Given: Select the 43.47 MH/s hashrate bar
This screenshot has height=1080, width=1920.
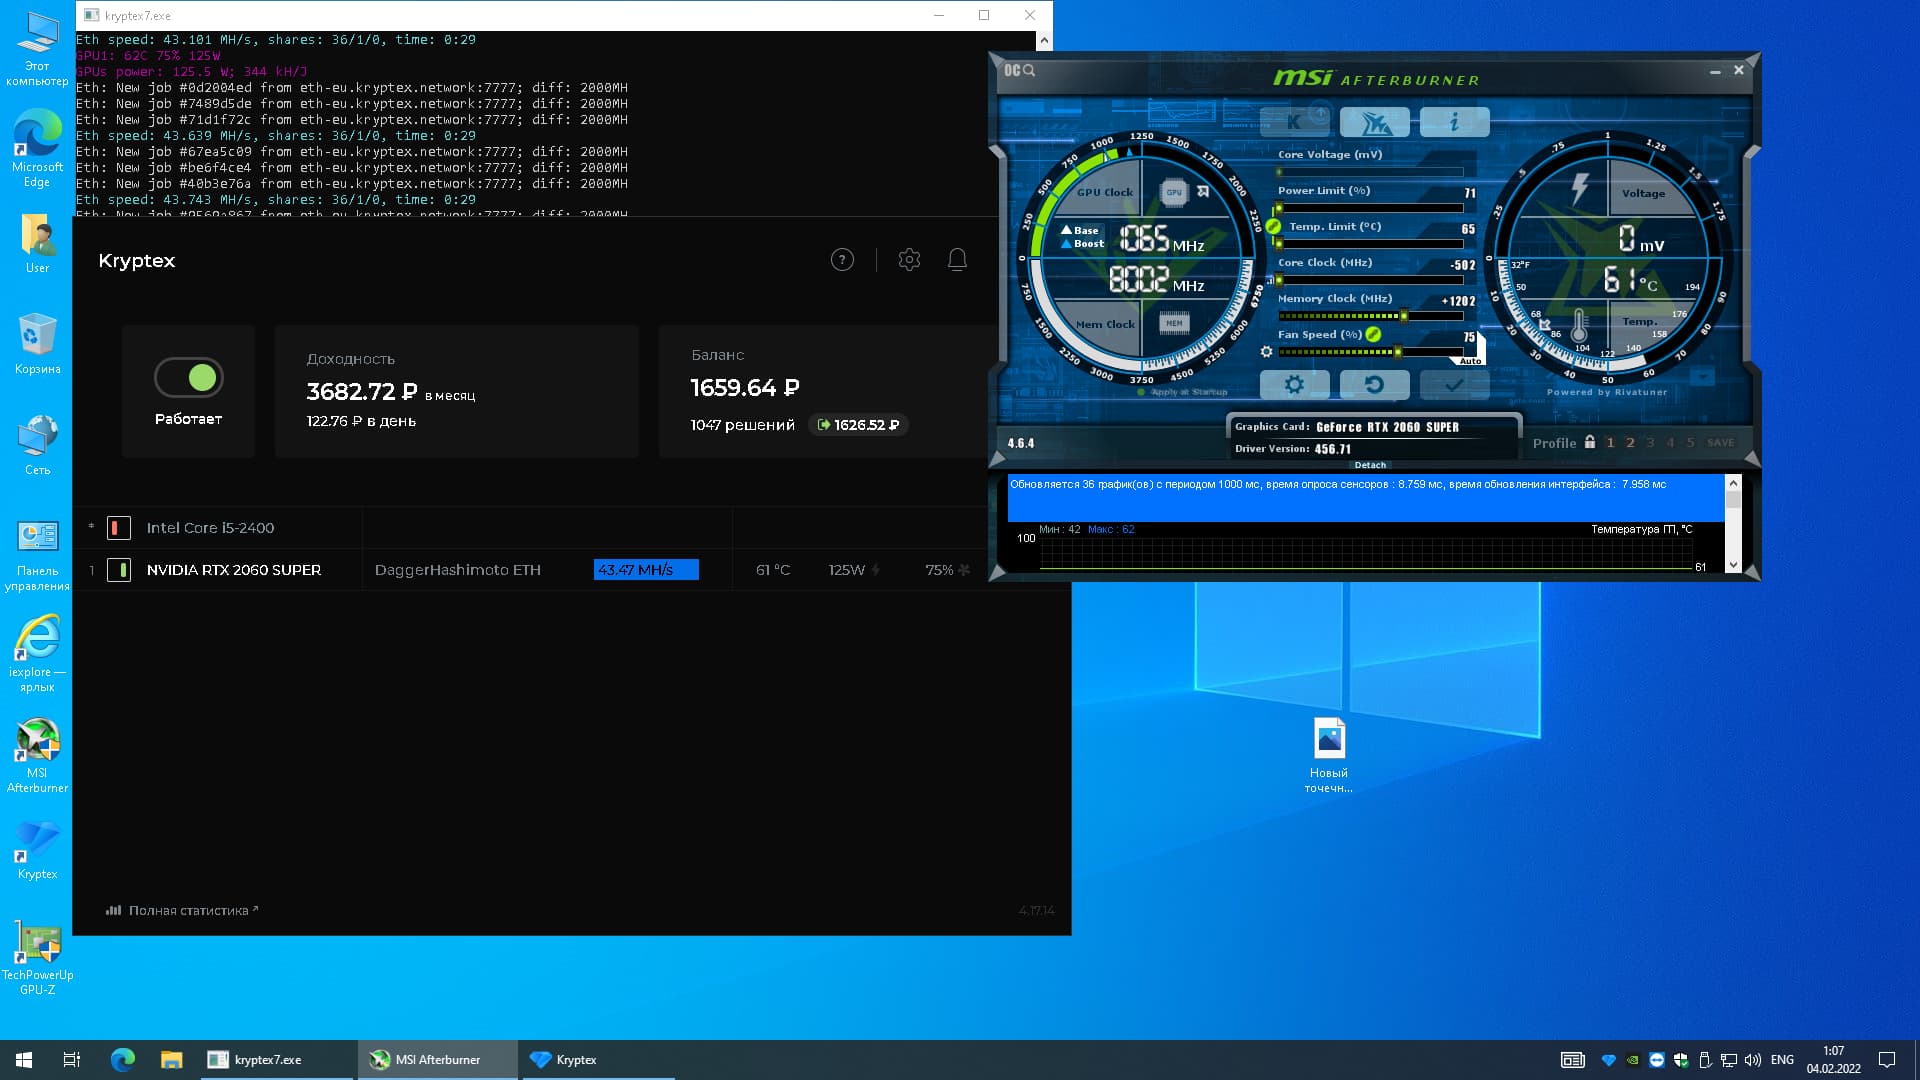Looking at the screenshot, I should [x=646, y=570].
